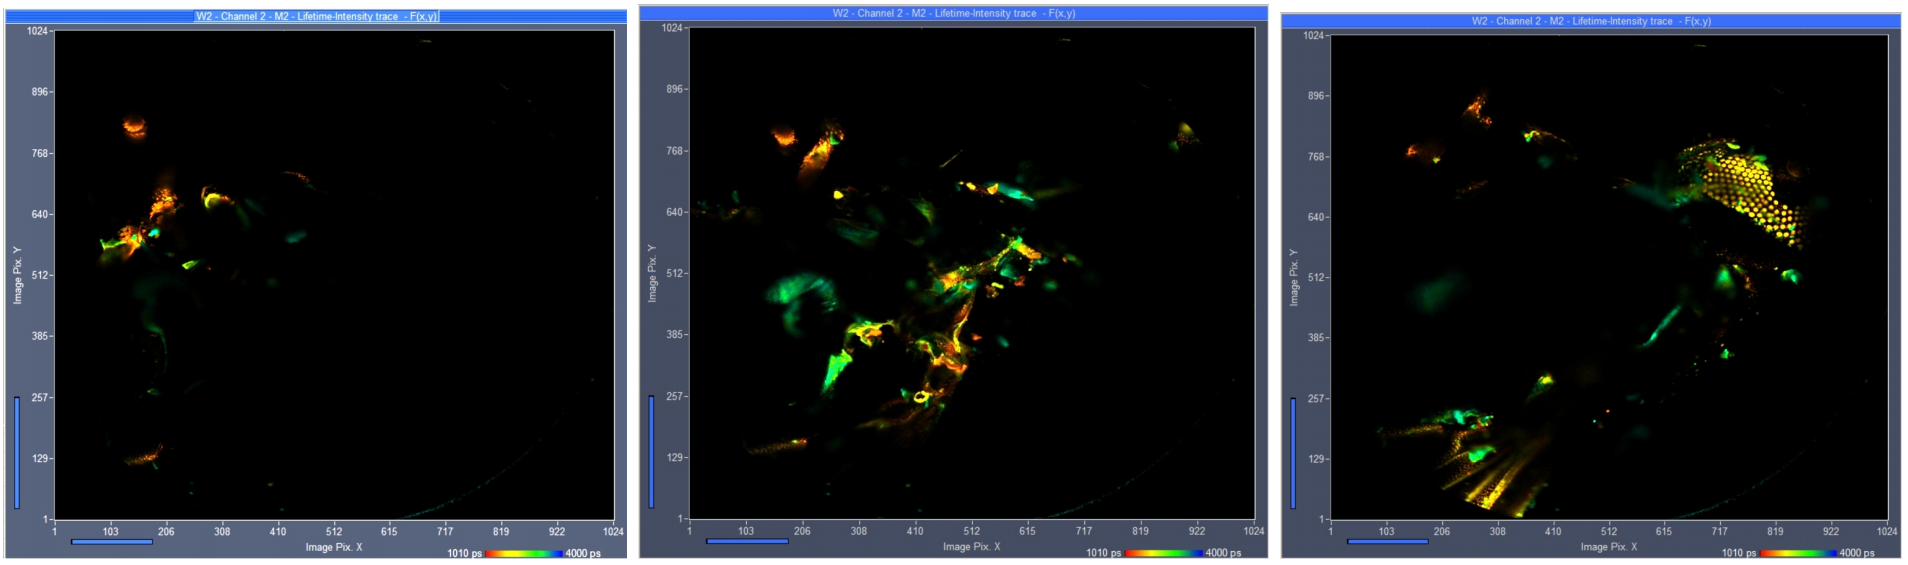Click the X-axis tick '512' in left window
The width and height of the screenshot is (1908, 565).
click(x=334, y=531)
